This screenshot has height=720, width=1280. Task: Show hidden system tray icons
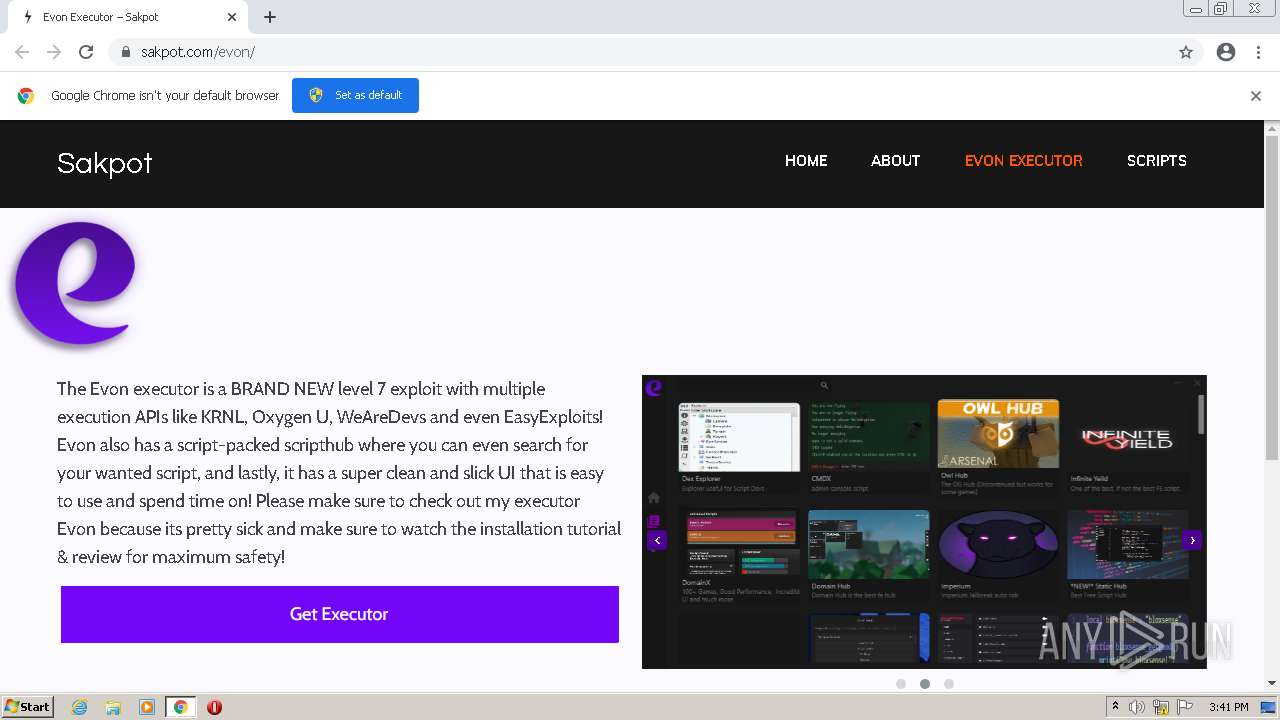[1116, 707]
